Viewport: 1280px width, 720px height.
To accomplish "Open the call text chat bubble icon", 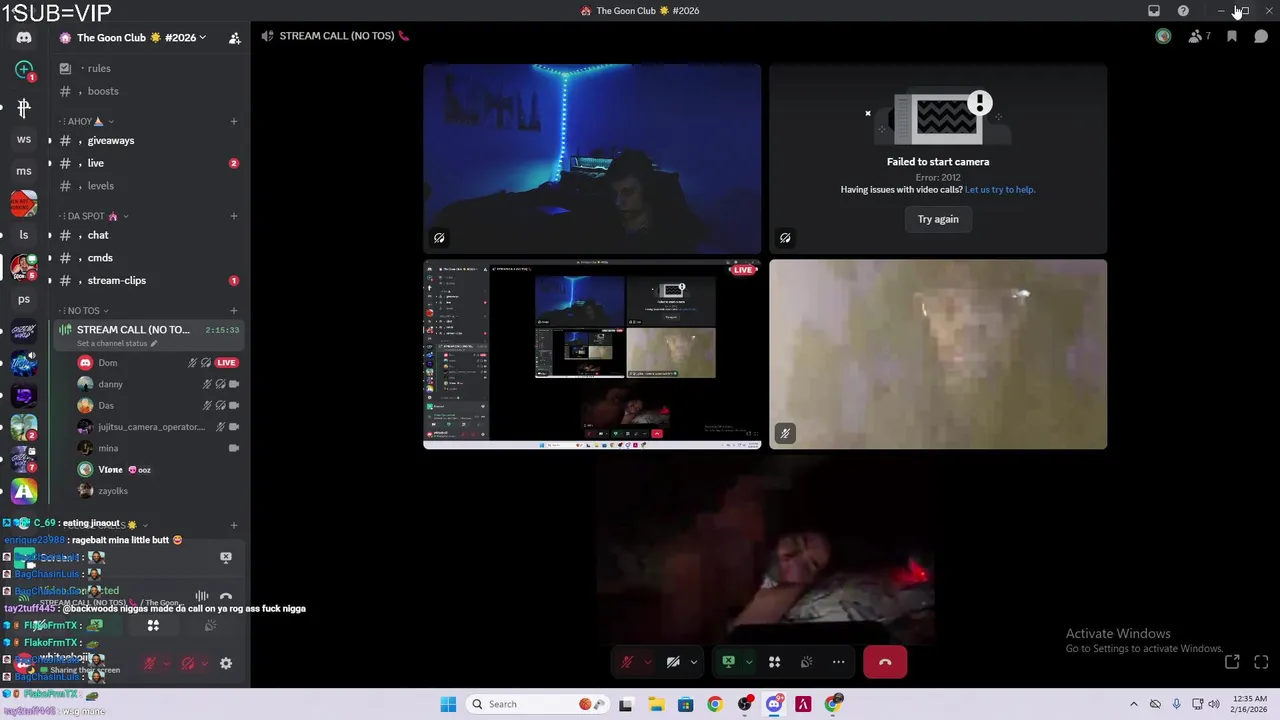I will pos(1261,36).
